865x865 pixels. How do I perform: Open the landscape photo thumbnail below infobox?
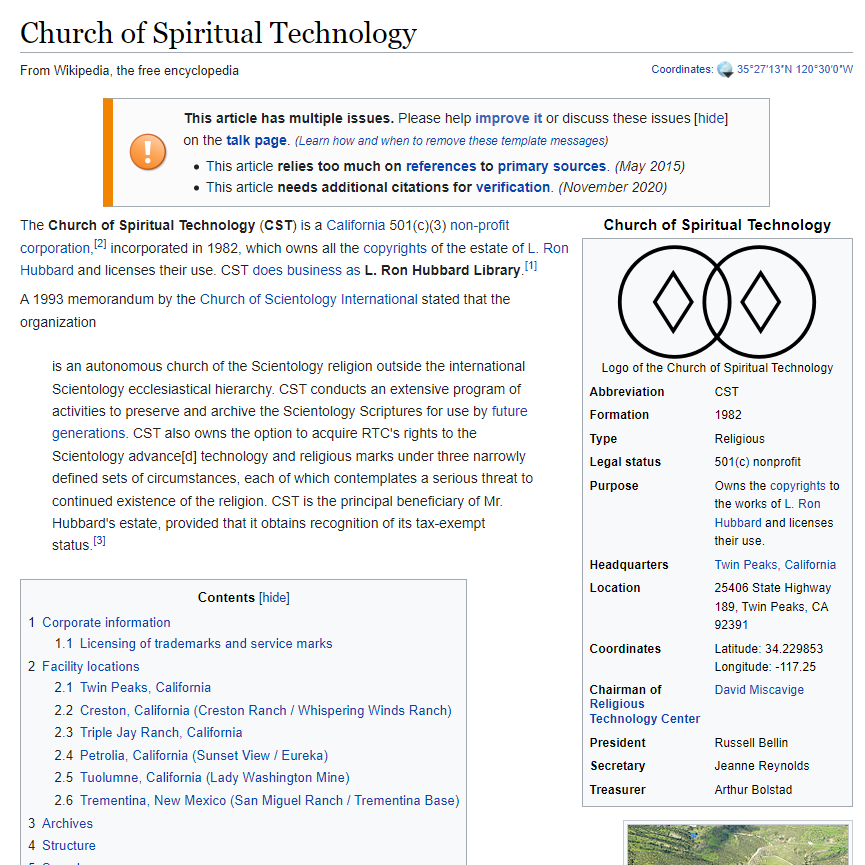(738, 845)
